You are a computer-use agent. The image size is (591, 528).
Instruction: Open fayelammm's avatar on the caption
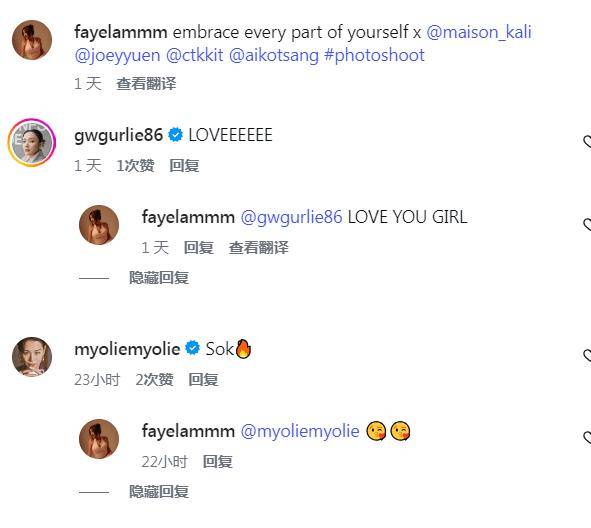[32, 40]
